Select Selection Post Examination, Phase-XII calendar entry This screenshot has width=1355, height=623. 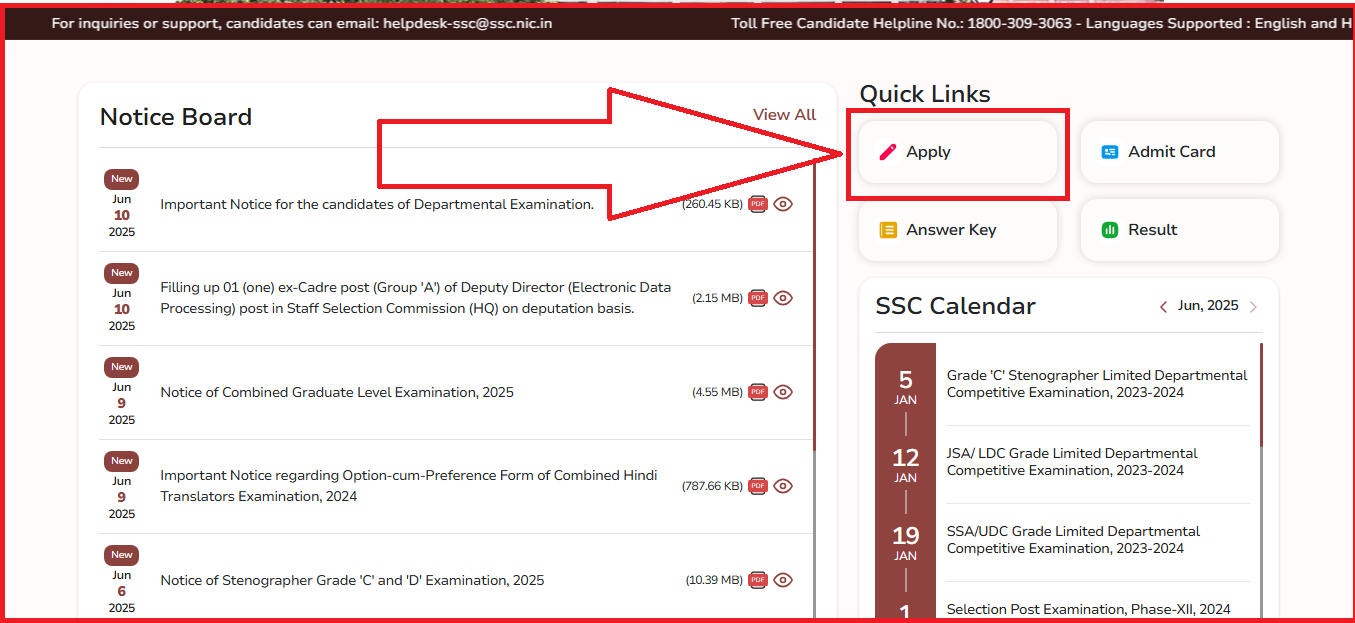pos(1089,609)
